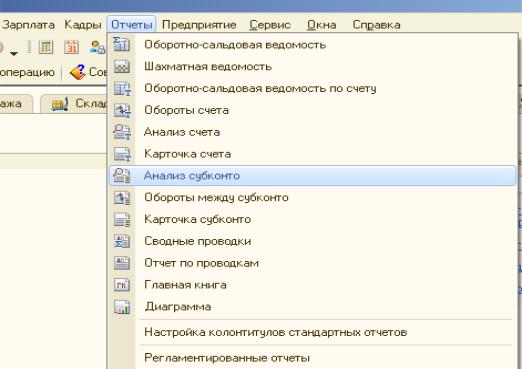The width and height of the screenshot is (522, 369).
Task: Click the Оборотно-сальдовая ведомость по счету icon
Action: tap(122, 89)
